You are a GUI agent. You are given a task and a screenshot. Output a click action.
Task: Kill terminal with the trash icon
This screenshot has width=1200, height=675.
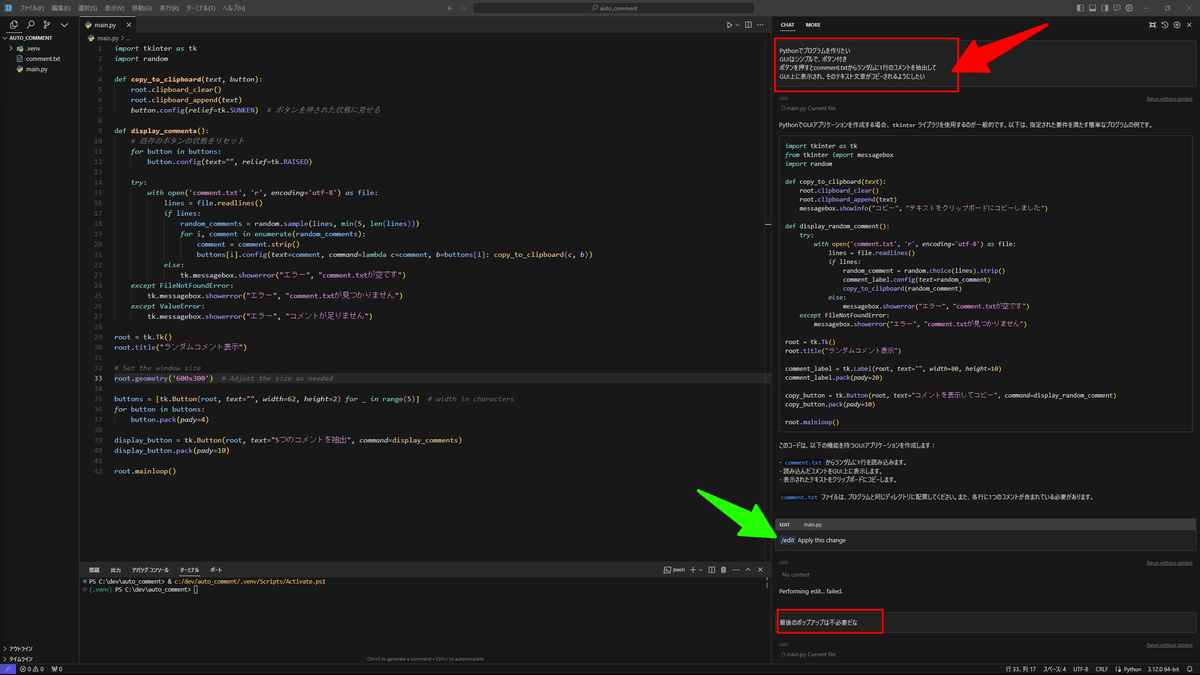(724, 570)
